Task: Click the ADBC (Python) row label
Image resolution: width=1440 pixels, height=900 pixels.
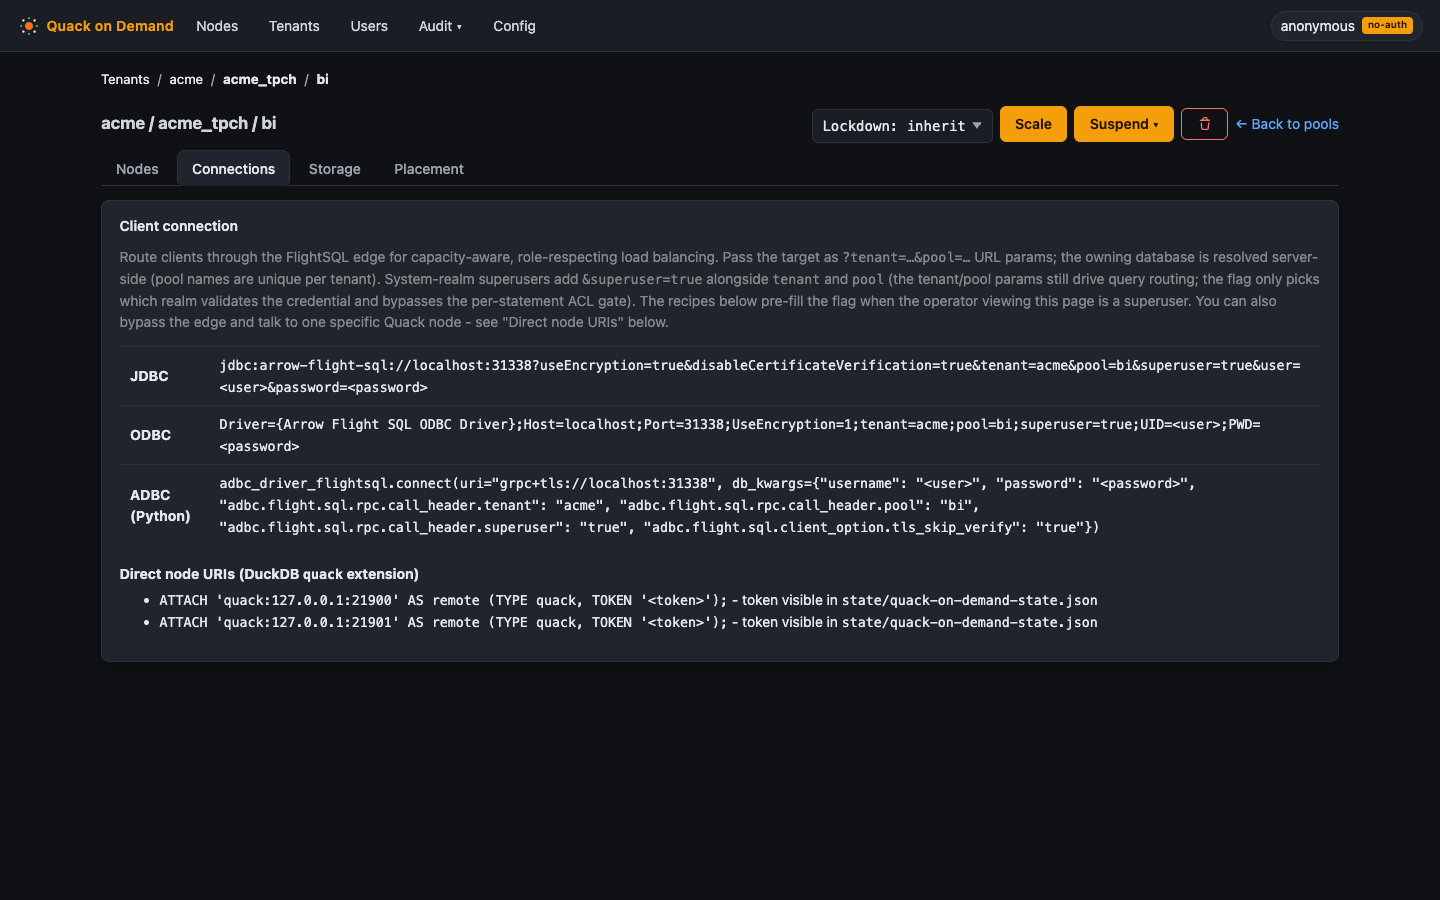Action: (x=160, y=505)
